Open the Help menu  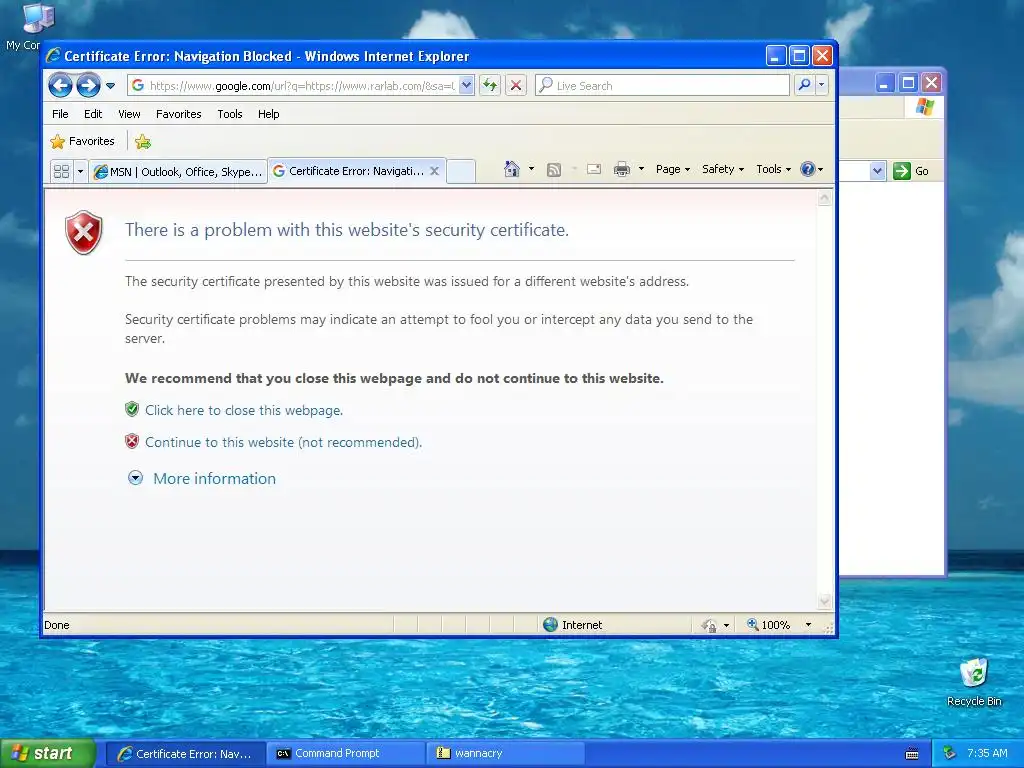tap(268, 114)
